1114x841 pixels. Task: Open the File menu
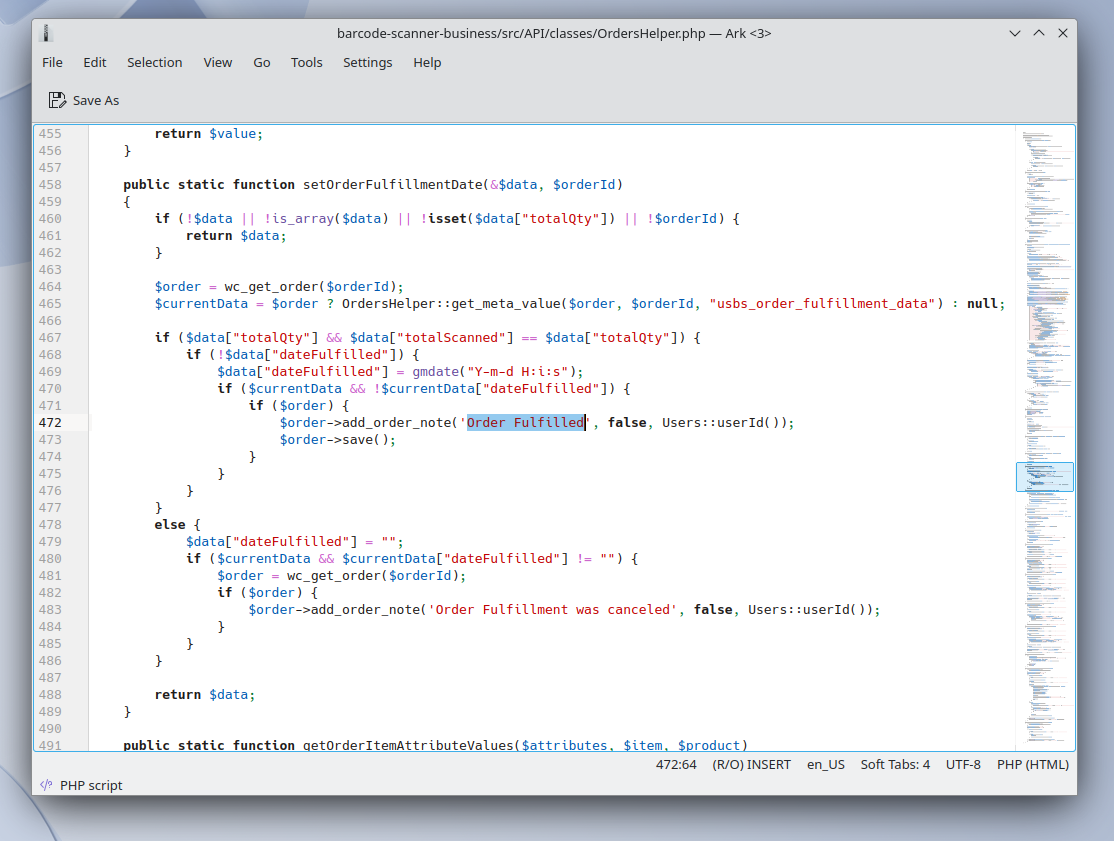coord(52,62)
